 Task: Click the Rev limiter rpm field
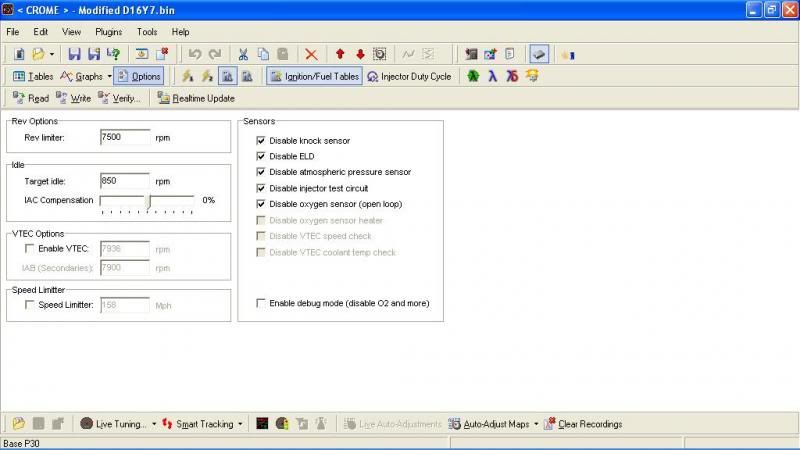pos(124,137)
